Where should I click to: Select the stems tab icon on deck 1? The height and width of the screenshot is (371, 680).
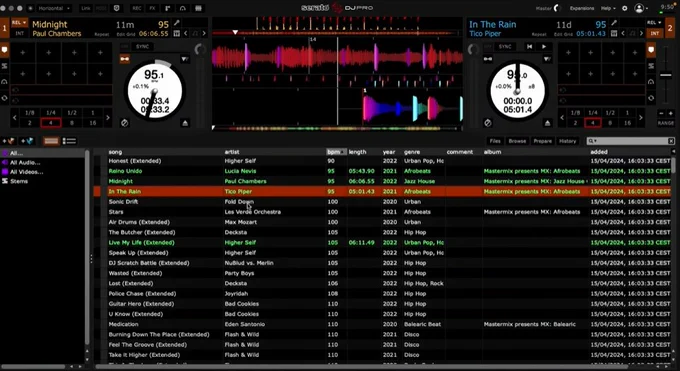pos(4,66)
